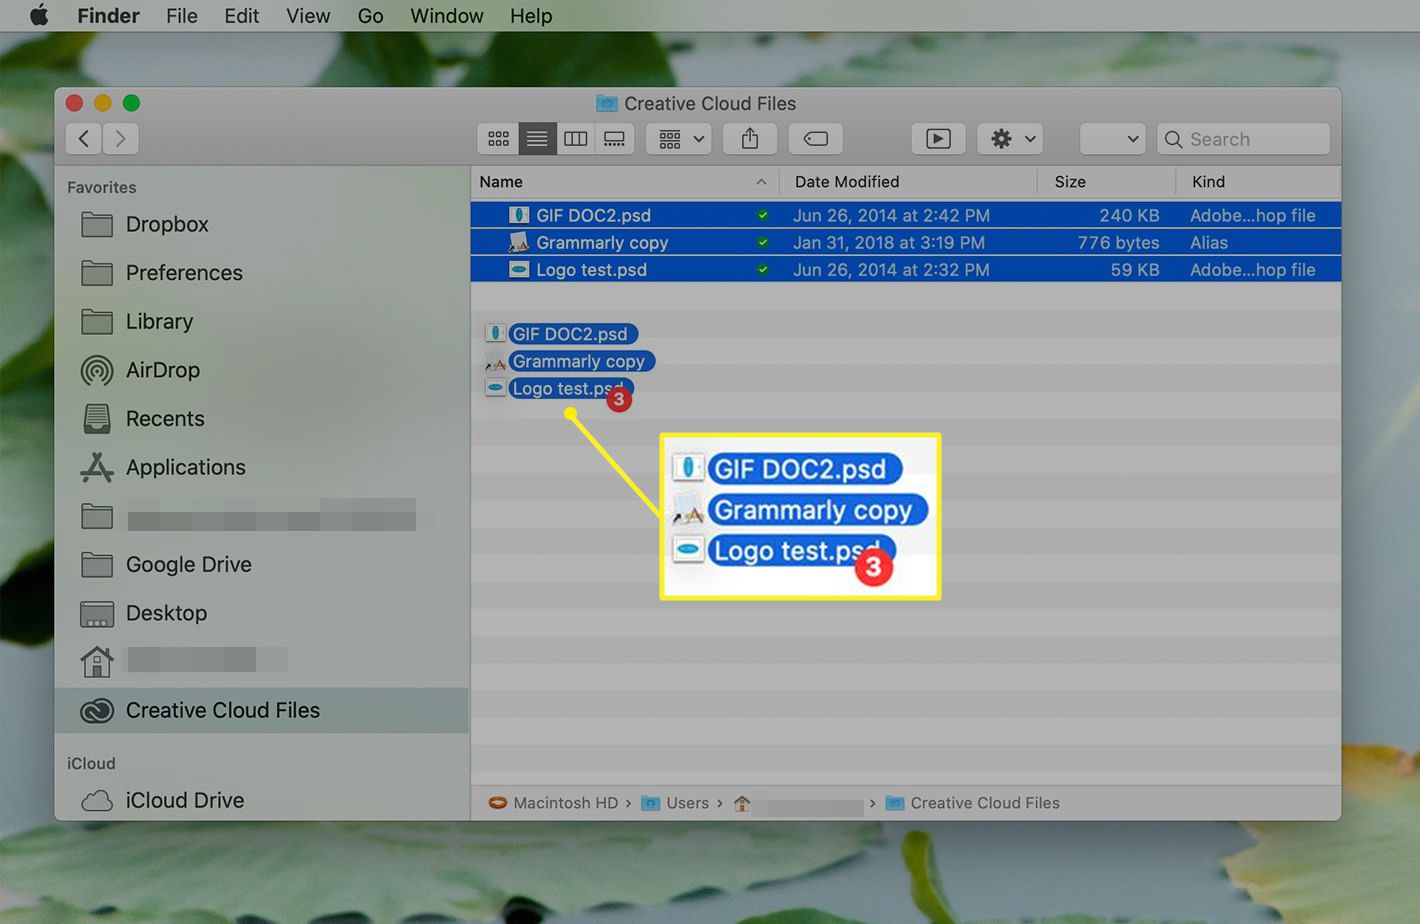1420x924 pixels.
Task: Click Users in the path bar
Action: click(675, 803)
